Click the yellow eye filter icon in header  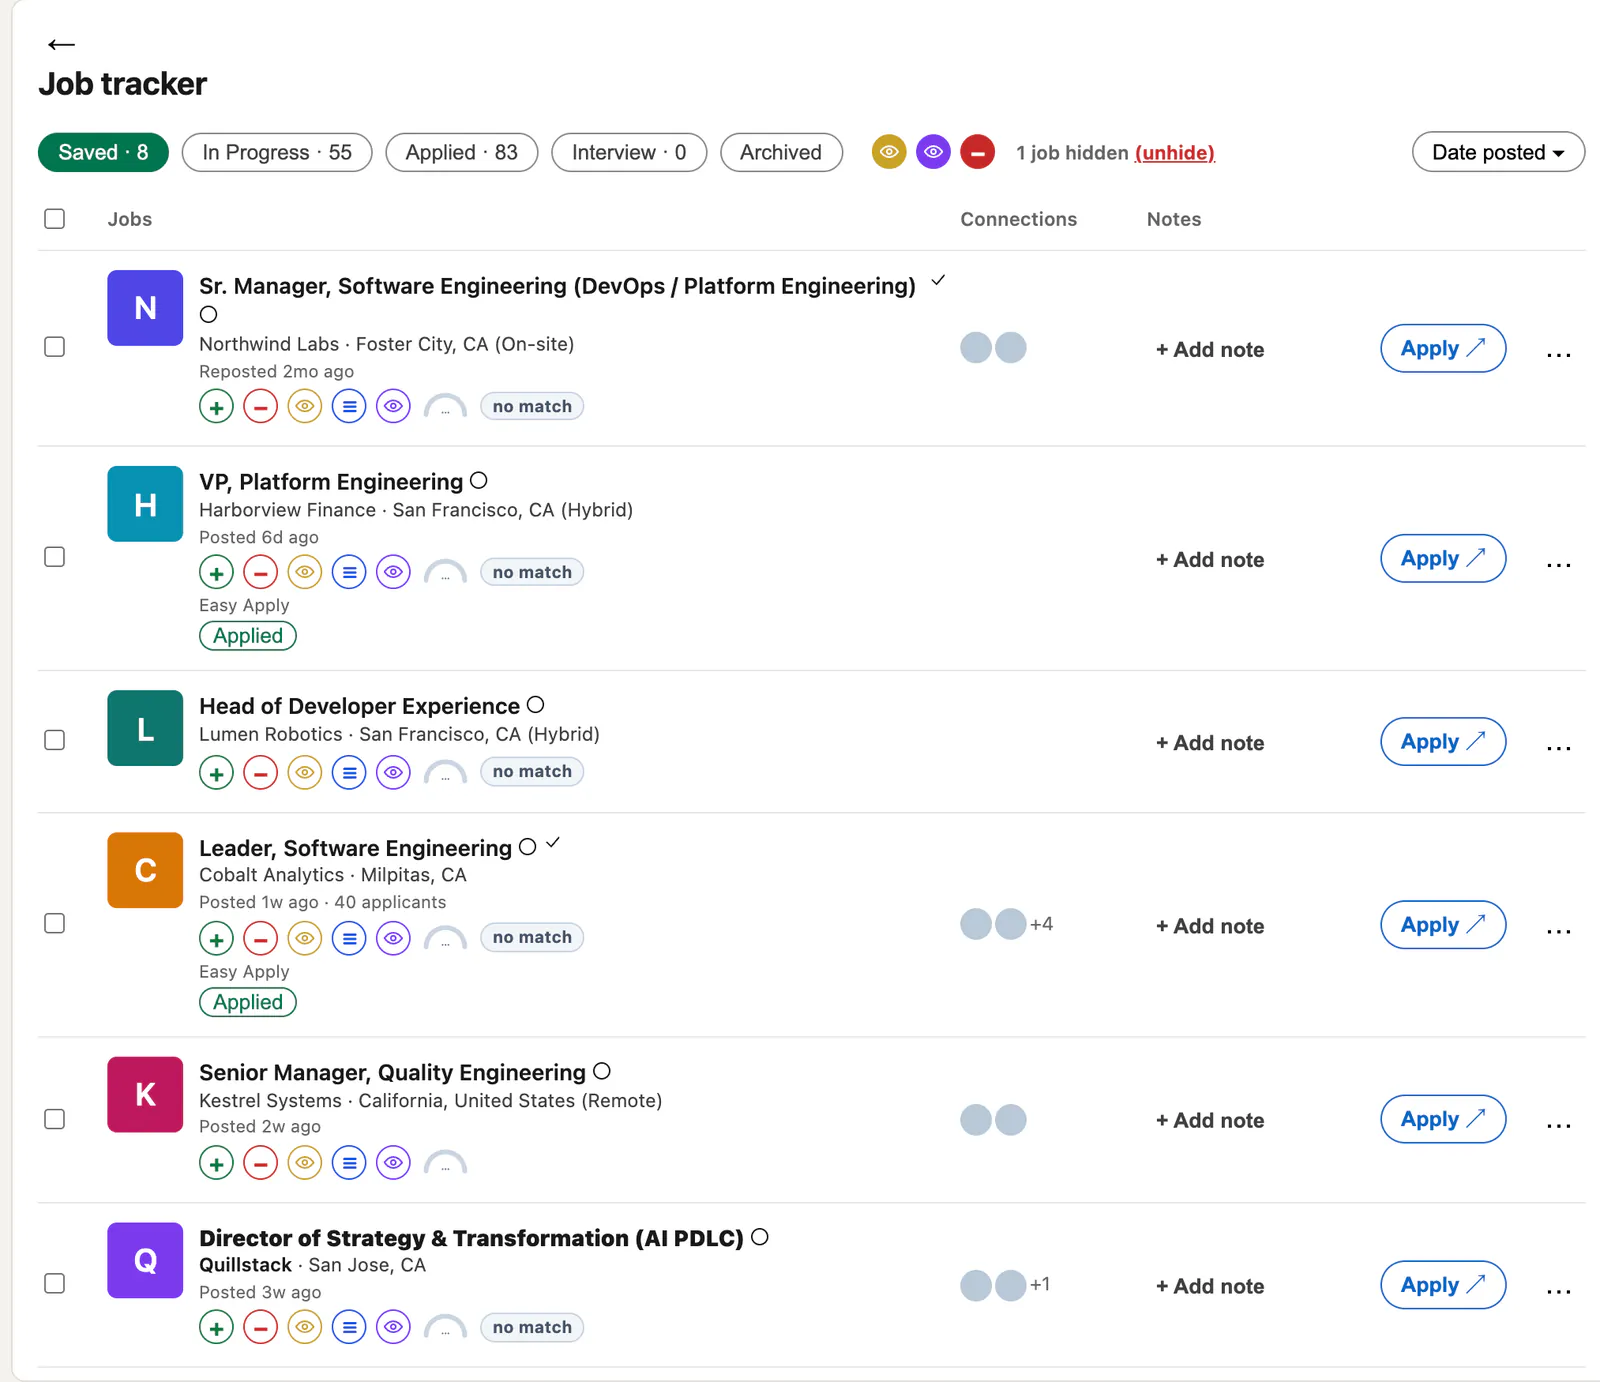[x=888, y=152]
